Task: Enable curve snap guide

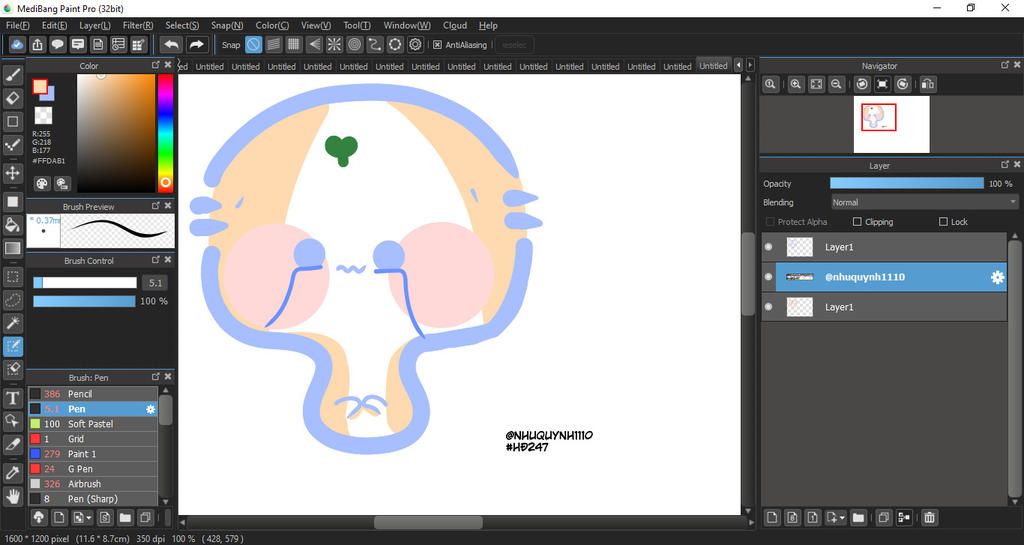Action: tap(375, 44)
